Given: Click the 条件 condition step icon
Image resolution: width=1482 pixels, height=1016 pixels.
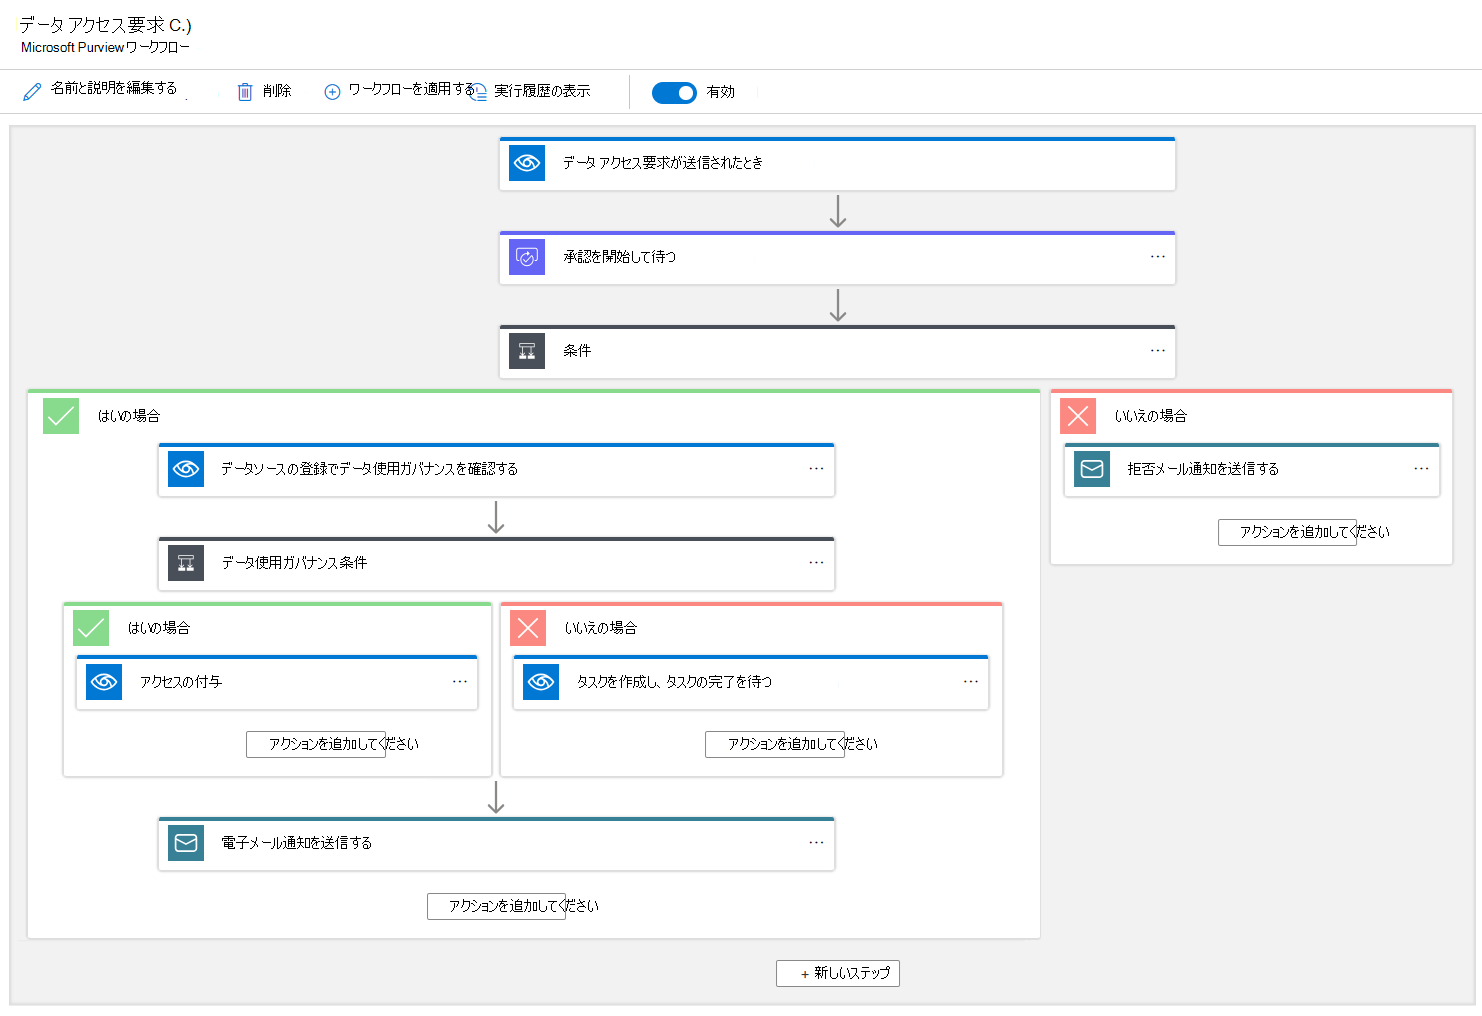Looking at the screenshot, I should click(x=527, y=351).
